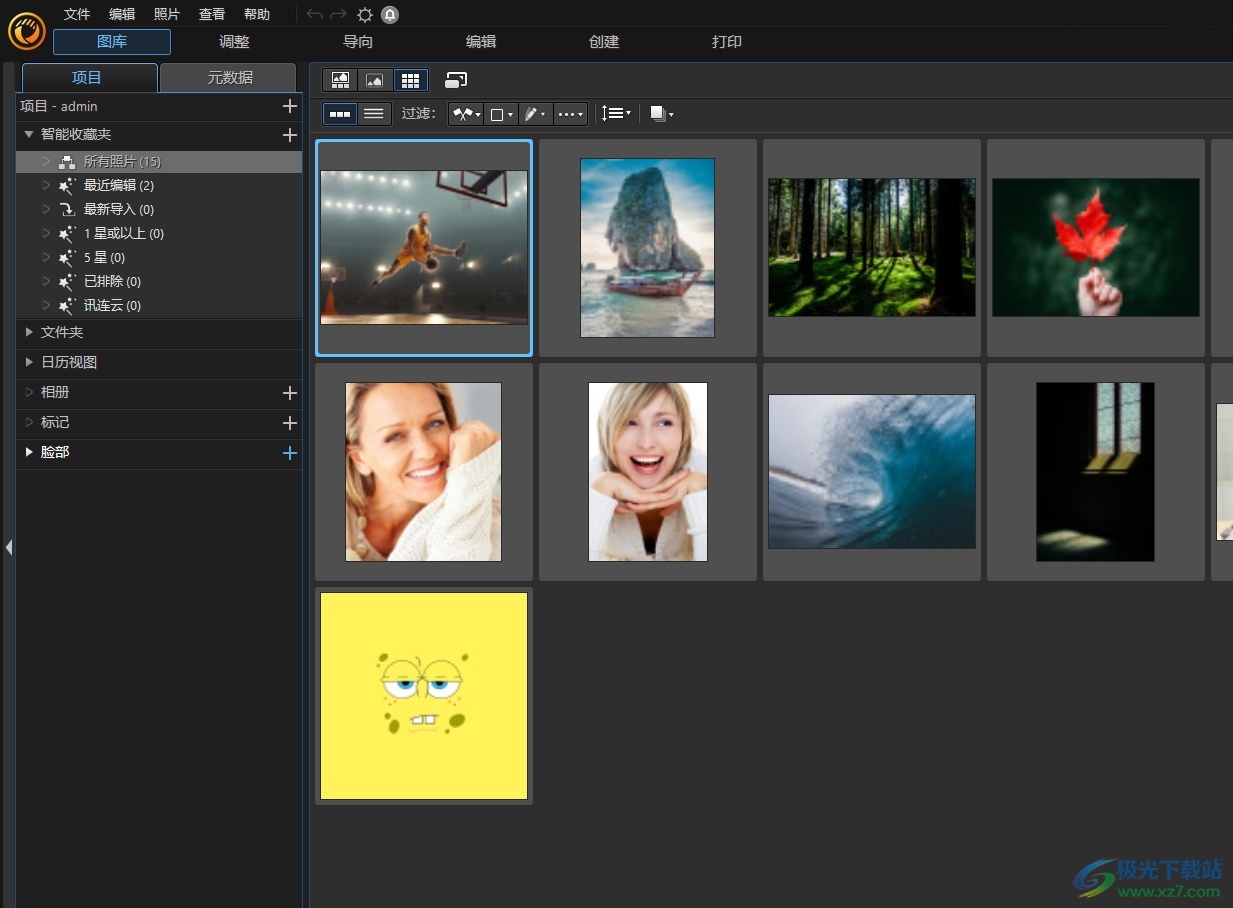This screenshot has height=908, width=1233.
Task: Open the 文件 menu
Action: point(77,14)
